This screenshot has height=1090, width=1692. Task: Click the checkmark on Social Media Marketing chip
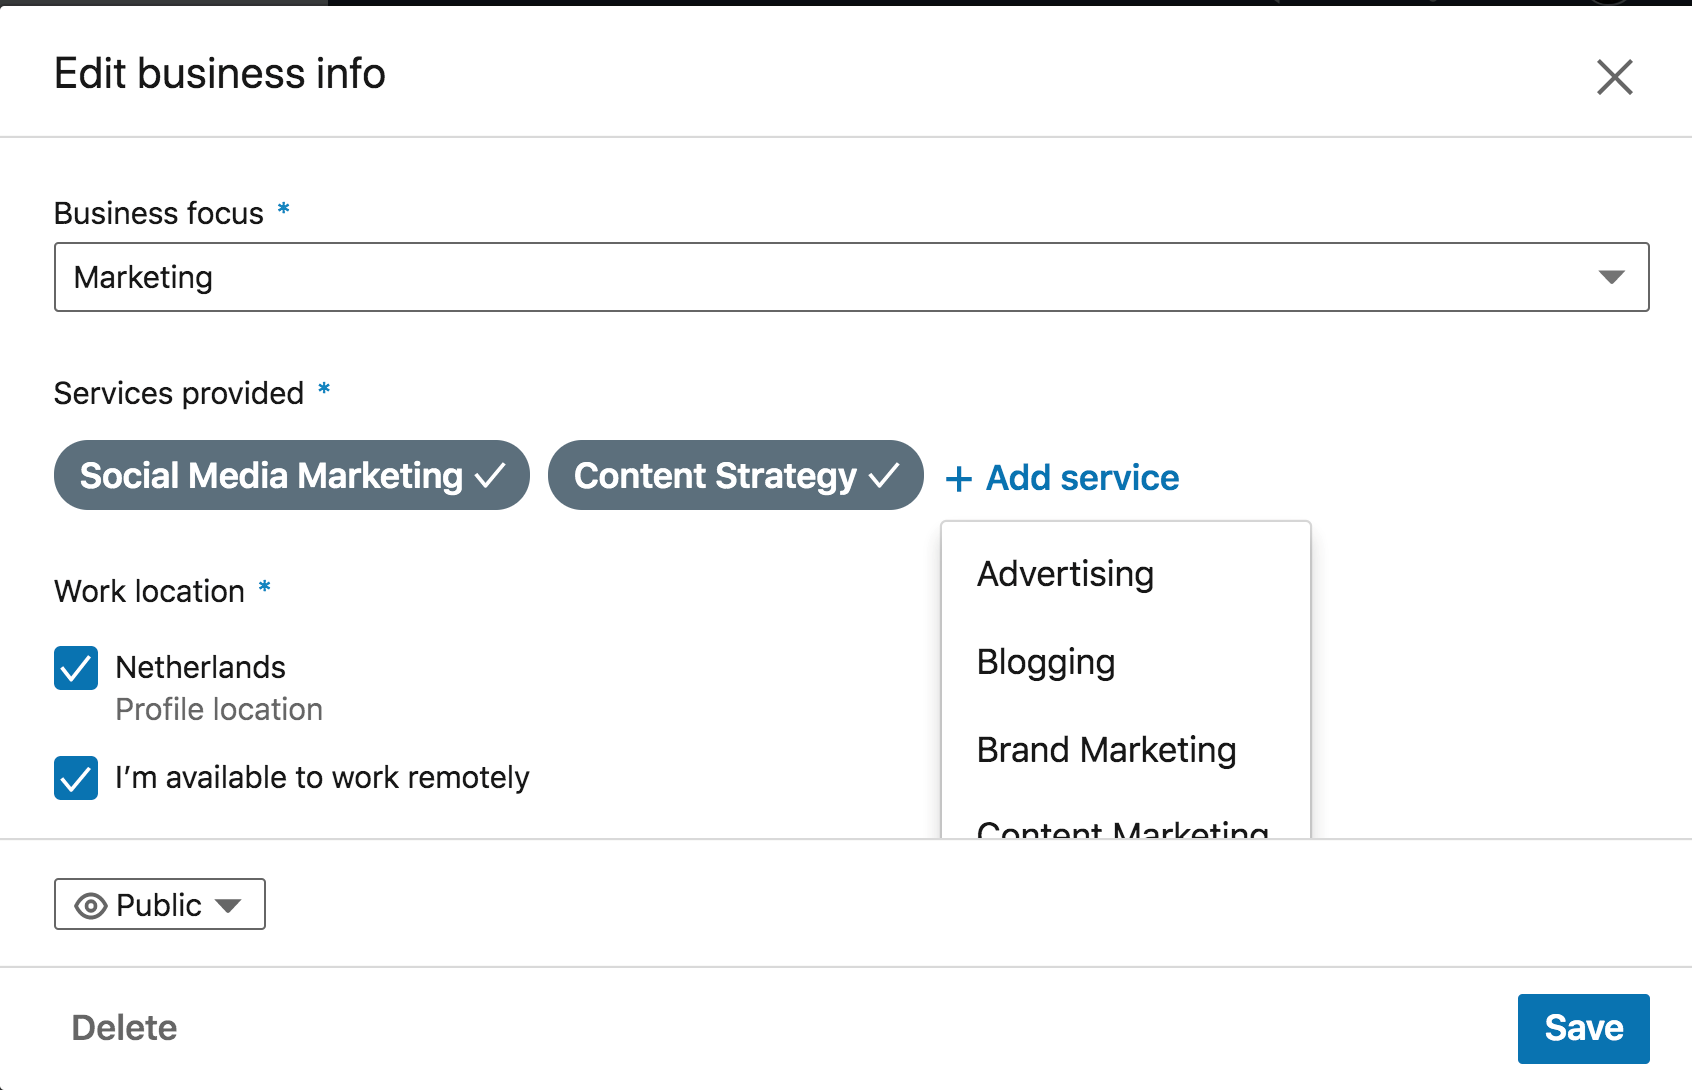[x=490, y=476]
